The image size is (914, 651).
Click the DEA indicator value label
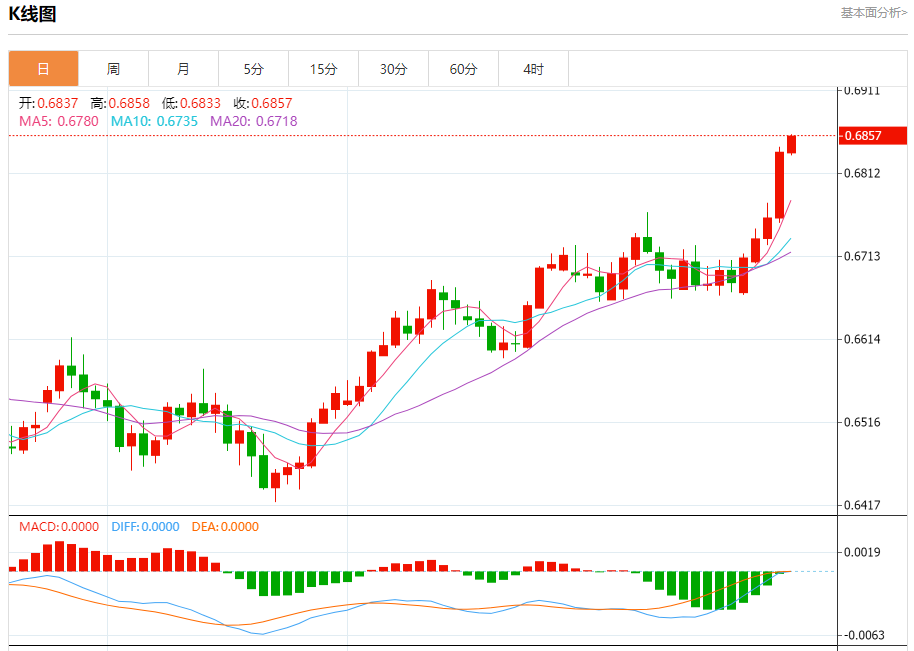point(225,527)
